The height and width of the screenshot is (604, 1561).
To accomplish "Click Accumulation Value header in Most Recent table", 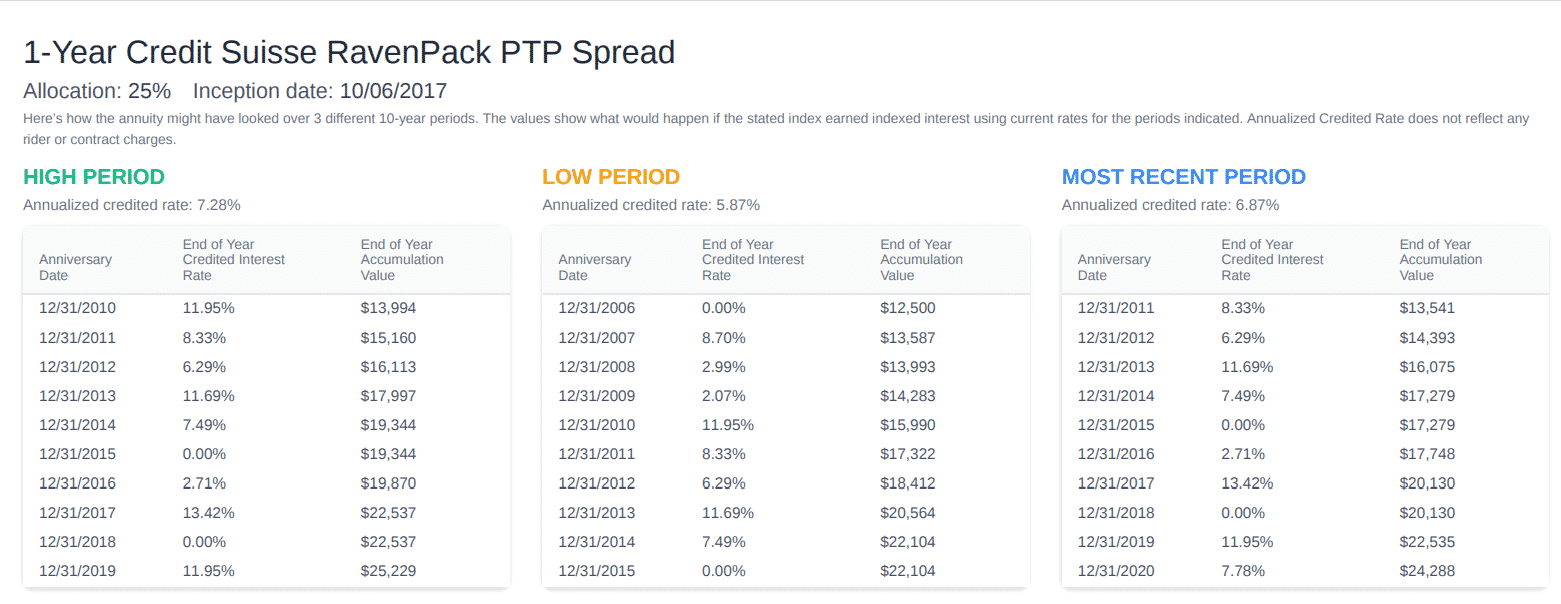I will (x=1440, y=259).
